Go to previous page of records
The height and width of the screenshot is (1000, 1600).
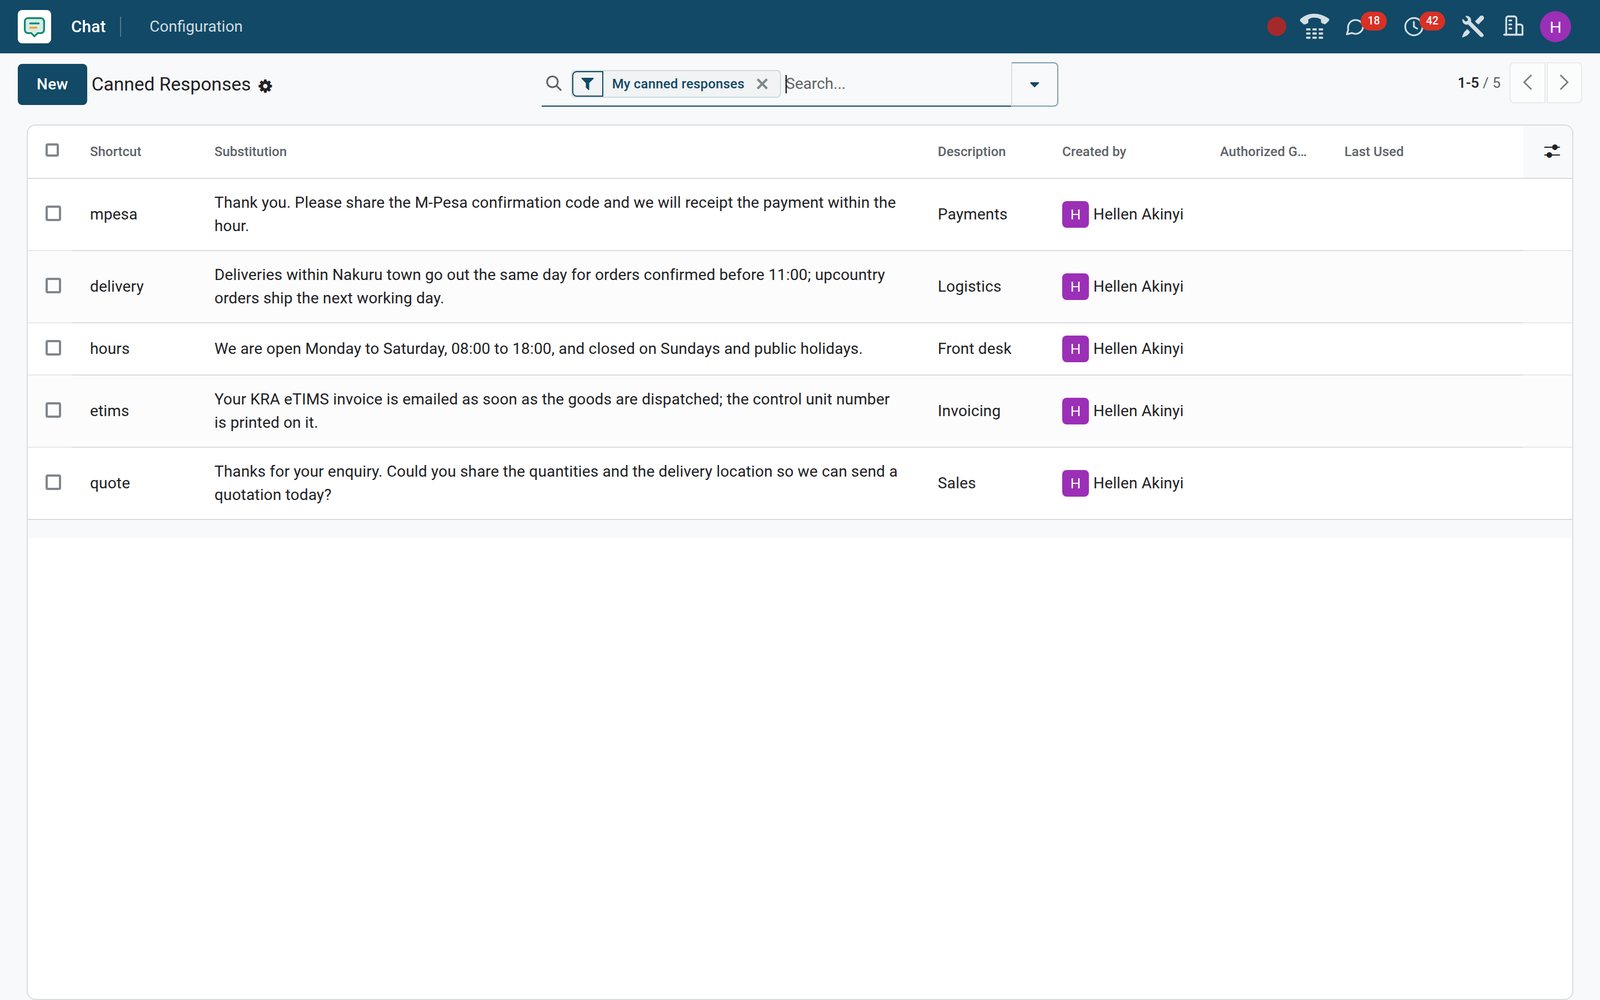point(1527,83)
